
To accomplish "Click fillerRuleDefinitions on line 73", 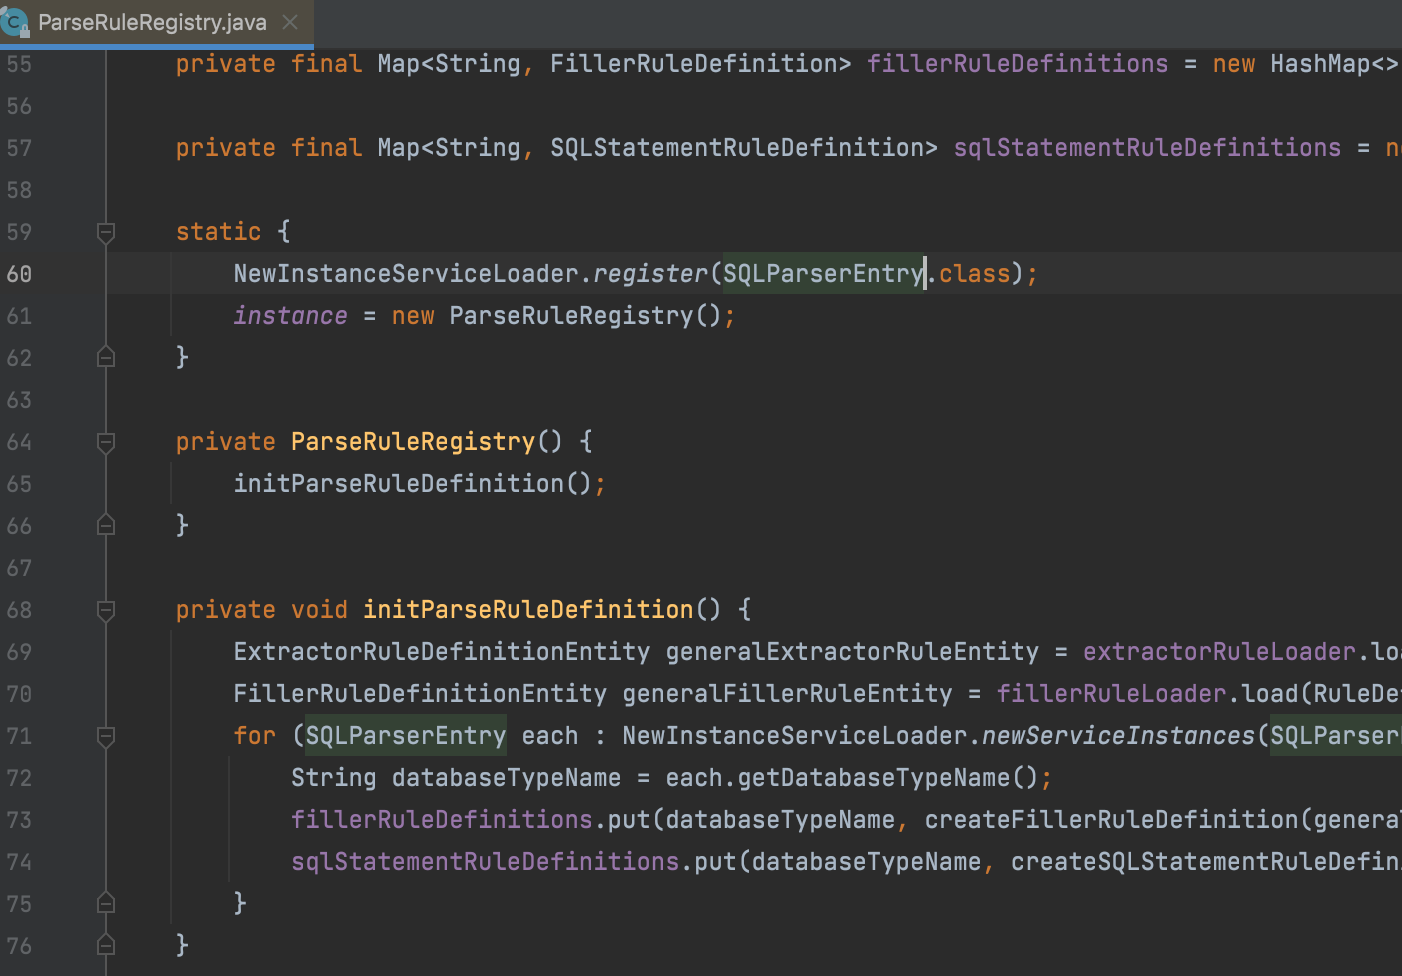I will click(x=442, y=820).
